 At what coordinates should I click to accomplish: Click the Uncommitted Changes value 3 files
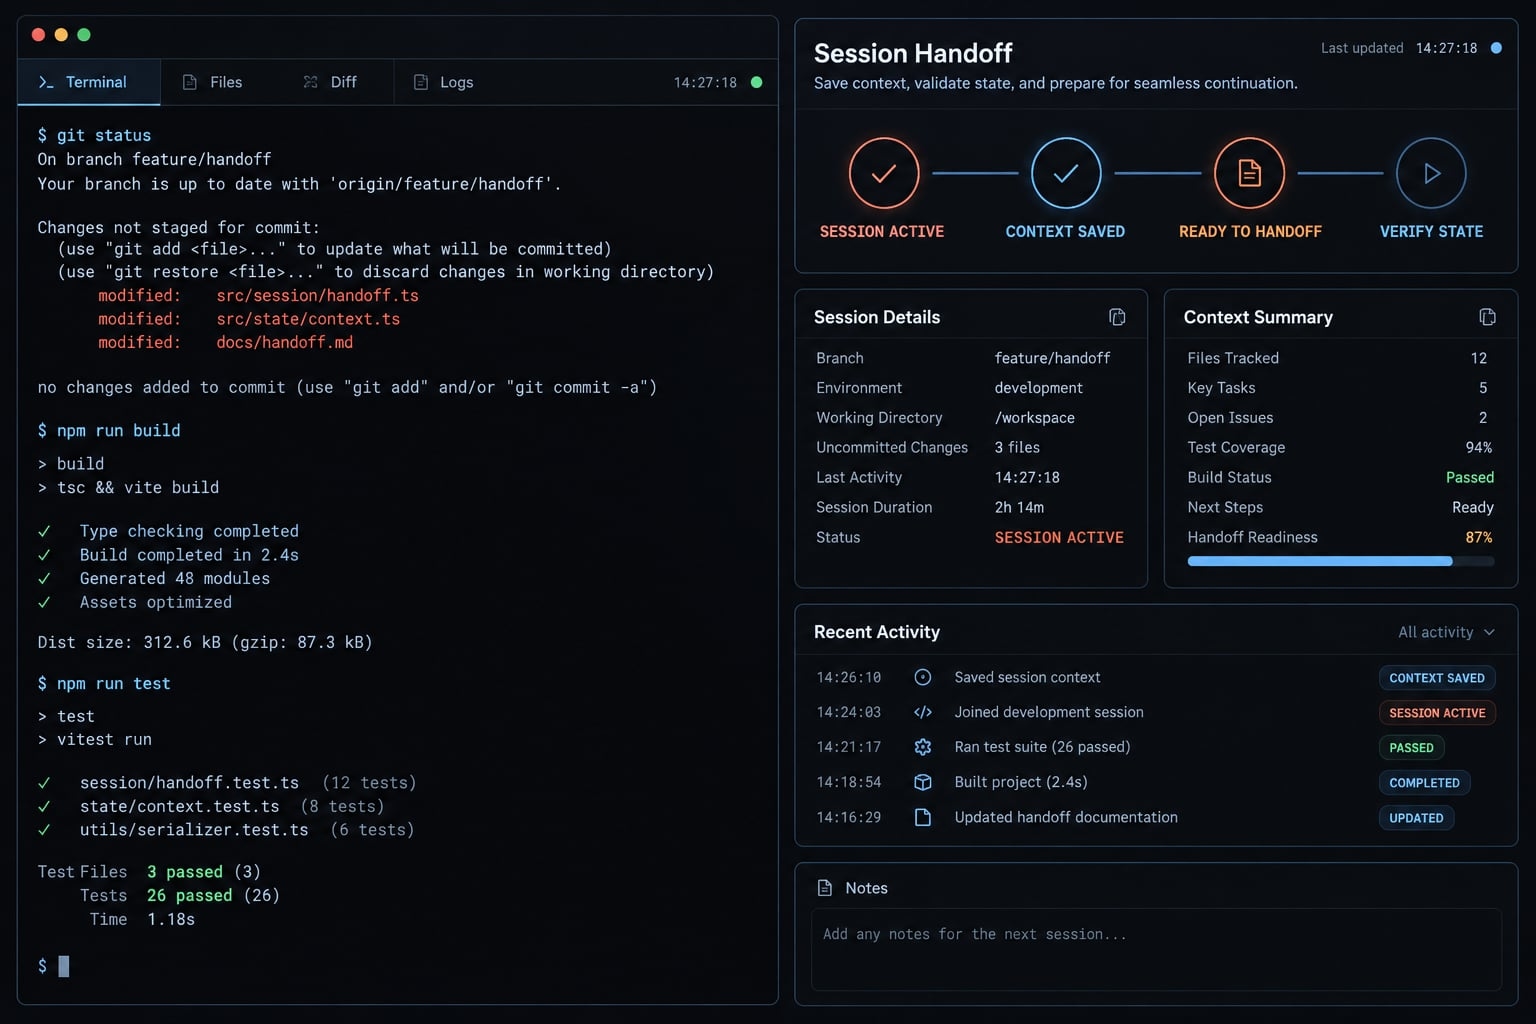pyautogui.click(x=1017, y=448)
